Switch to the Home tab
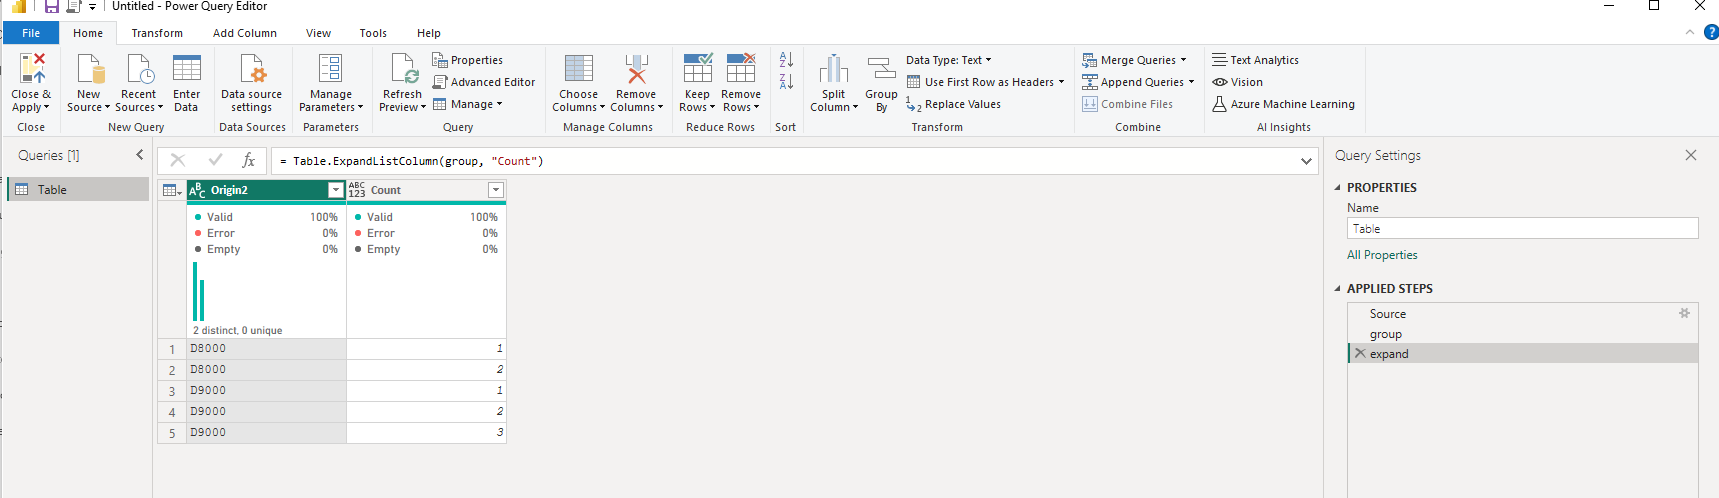 coord(88,33)
